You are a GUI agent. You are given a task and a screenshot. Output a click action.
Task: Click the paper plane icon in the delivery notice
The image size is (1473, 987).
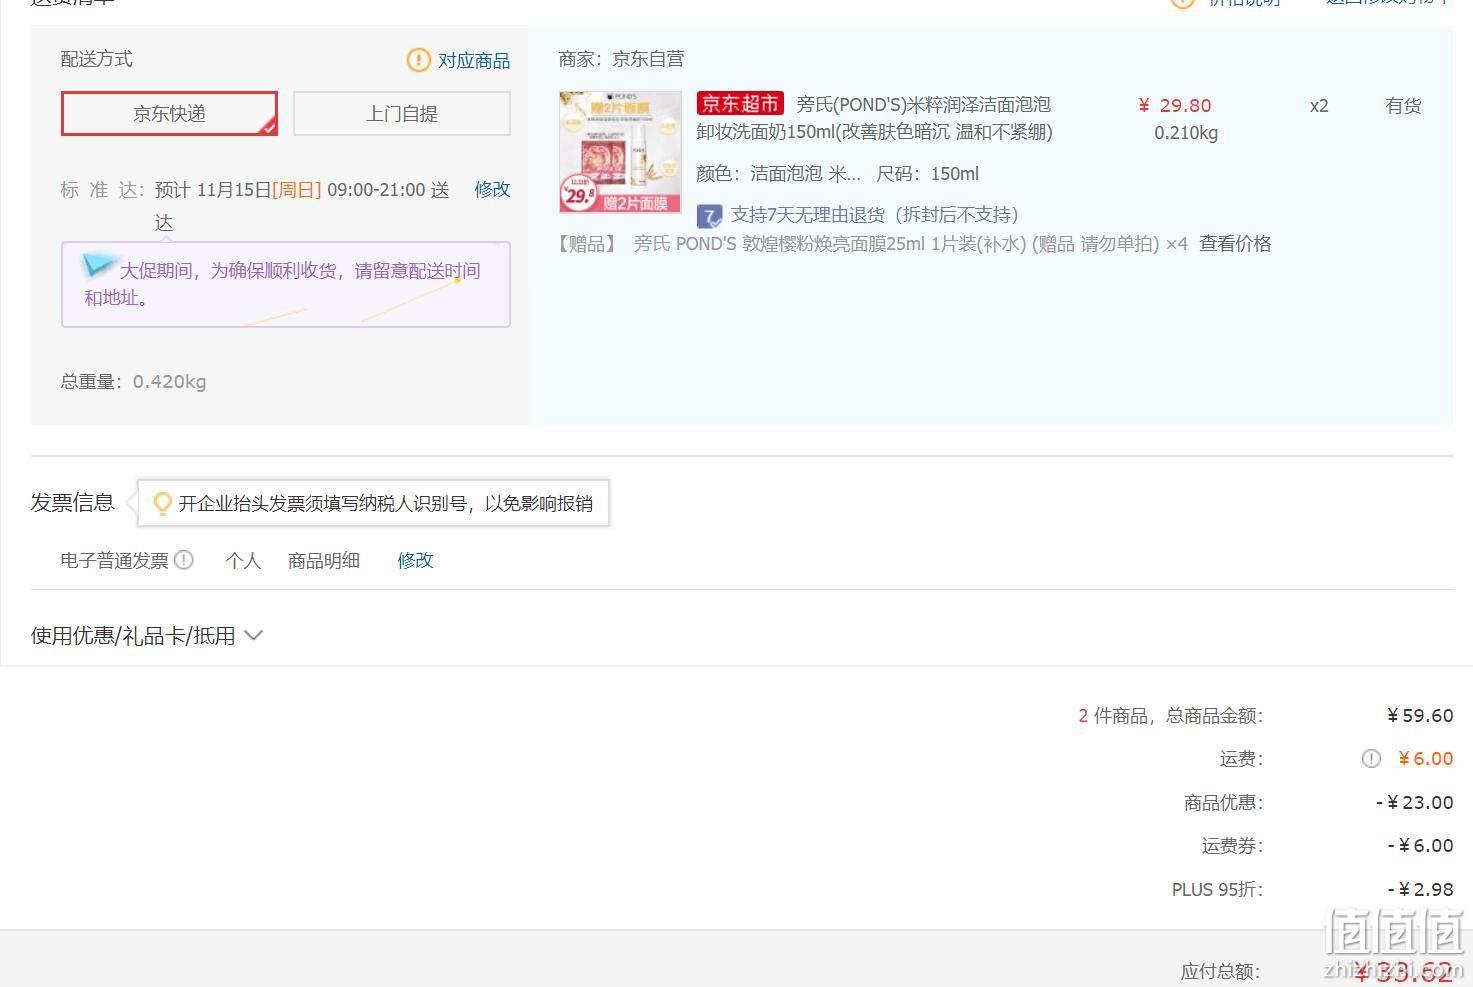[99, 264]
